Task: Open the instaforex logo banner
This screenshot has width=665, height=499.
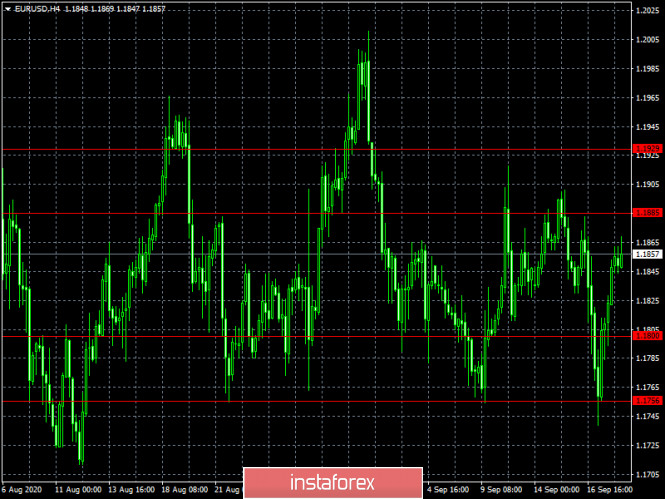Action: click(333, 482)
